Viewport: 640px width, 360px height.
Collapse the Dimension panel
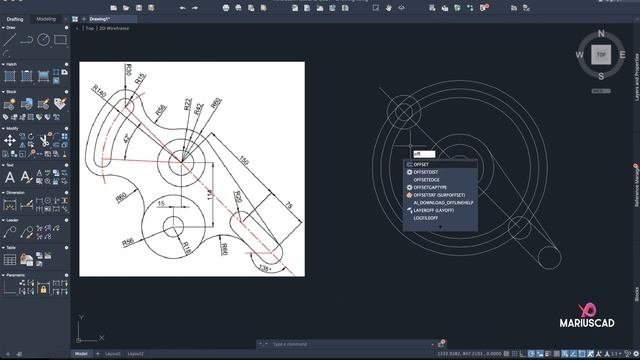pos(3,193)
